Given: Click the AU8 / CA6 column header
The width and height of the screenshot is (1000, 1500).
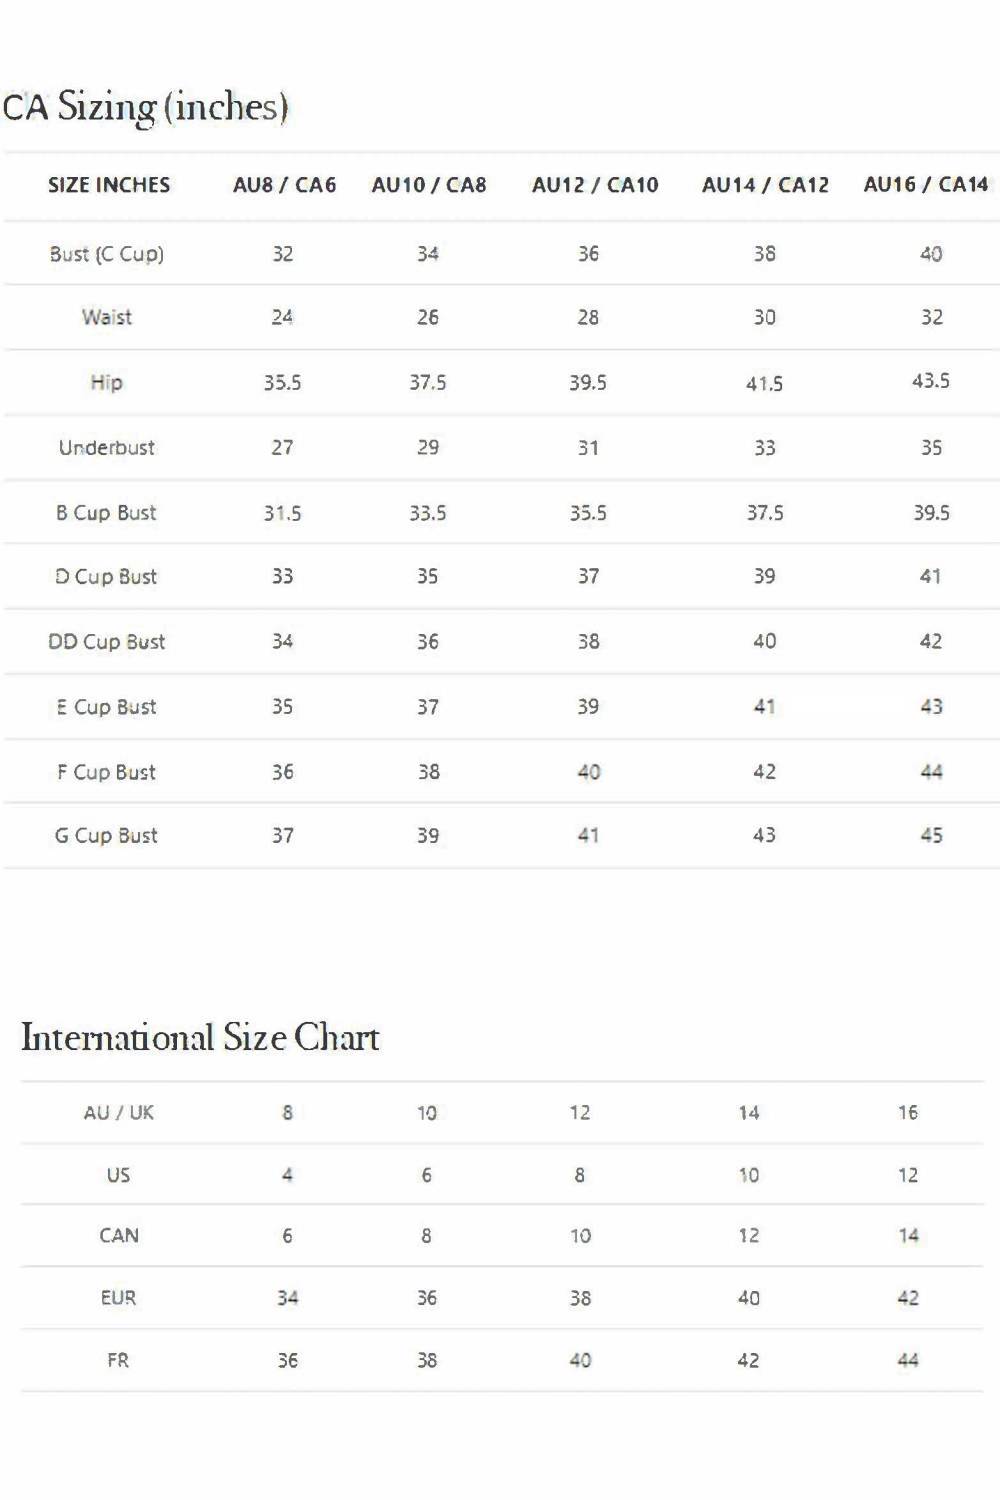Looking at the screenshot, I should 284,185.
